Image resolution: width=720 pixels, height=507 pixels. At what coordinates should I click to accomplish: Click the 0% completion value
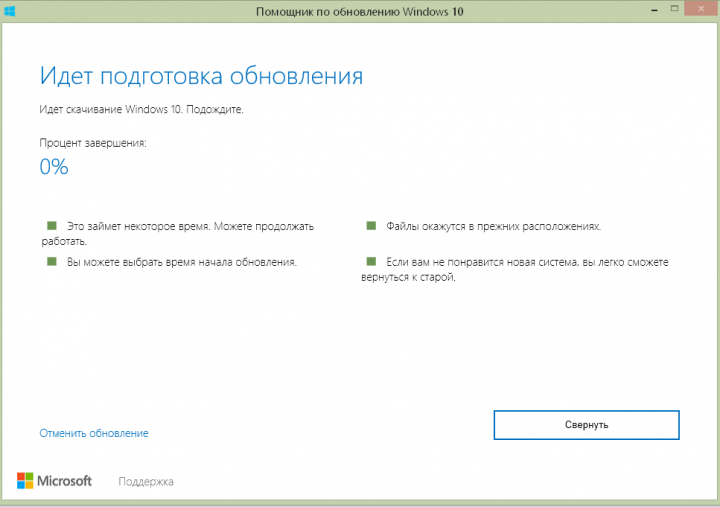(54, 166)
